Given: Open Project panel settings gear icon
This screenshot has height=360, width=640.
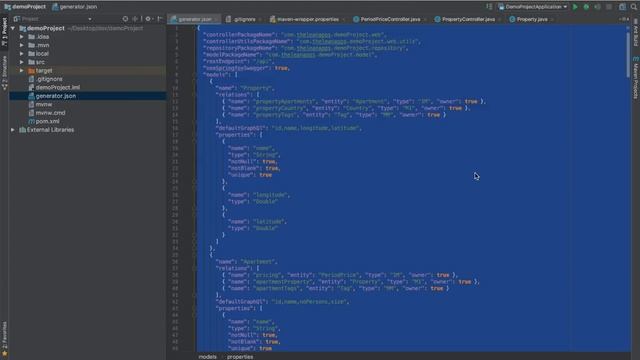Looking at the screenshot, I should click(x=148, y=19).
